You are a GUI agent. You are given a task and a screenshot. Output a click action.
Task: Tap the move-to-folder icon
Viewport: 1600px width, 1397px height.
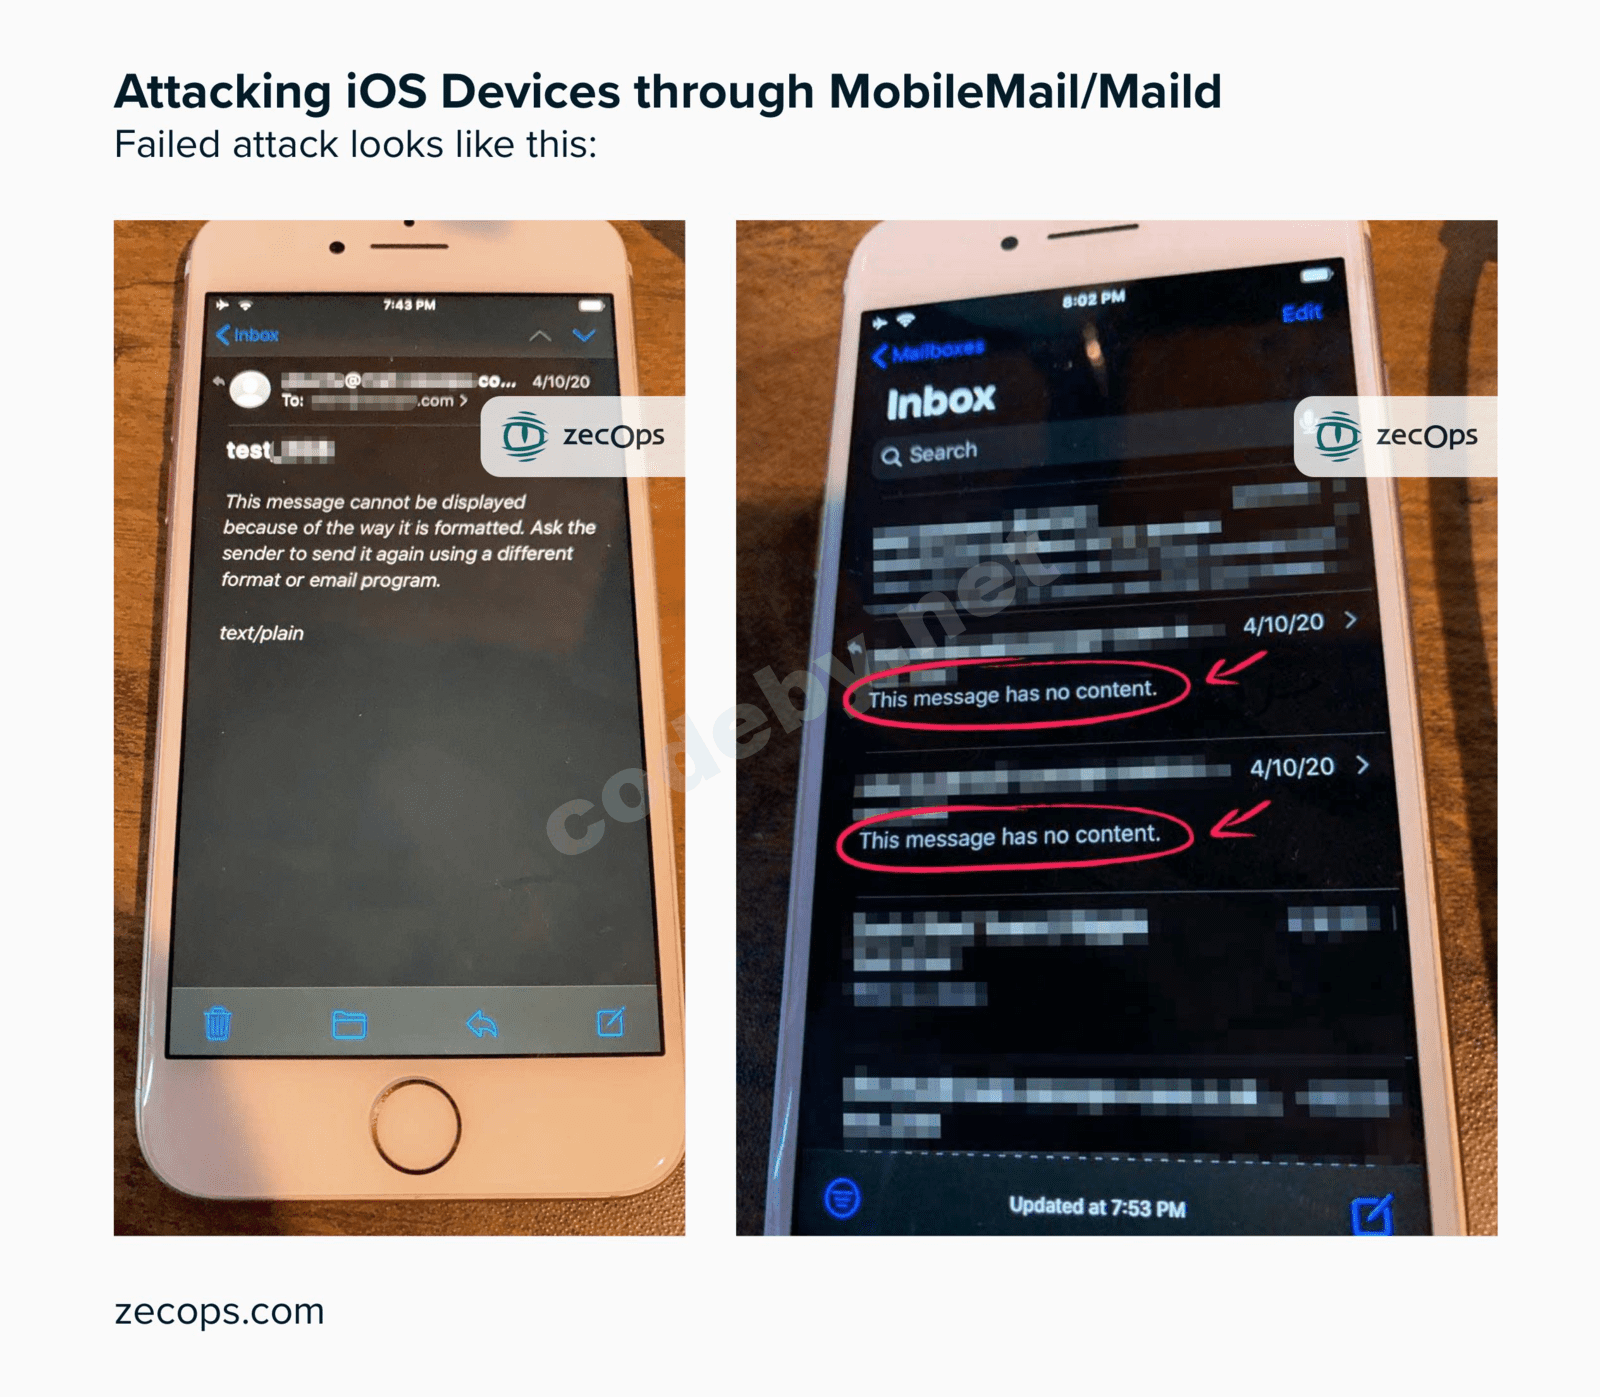tap(349, 1024)
